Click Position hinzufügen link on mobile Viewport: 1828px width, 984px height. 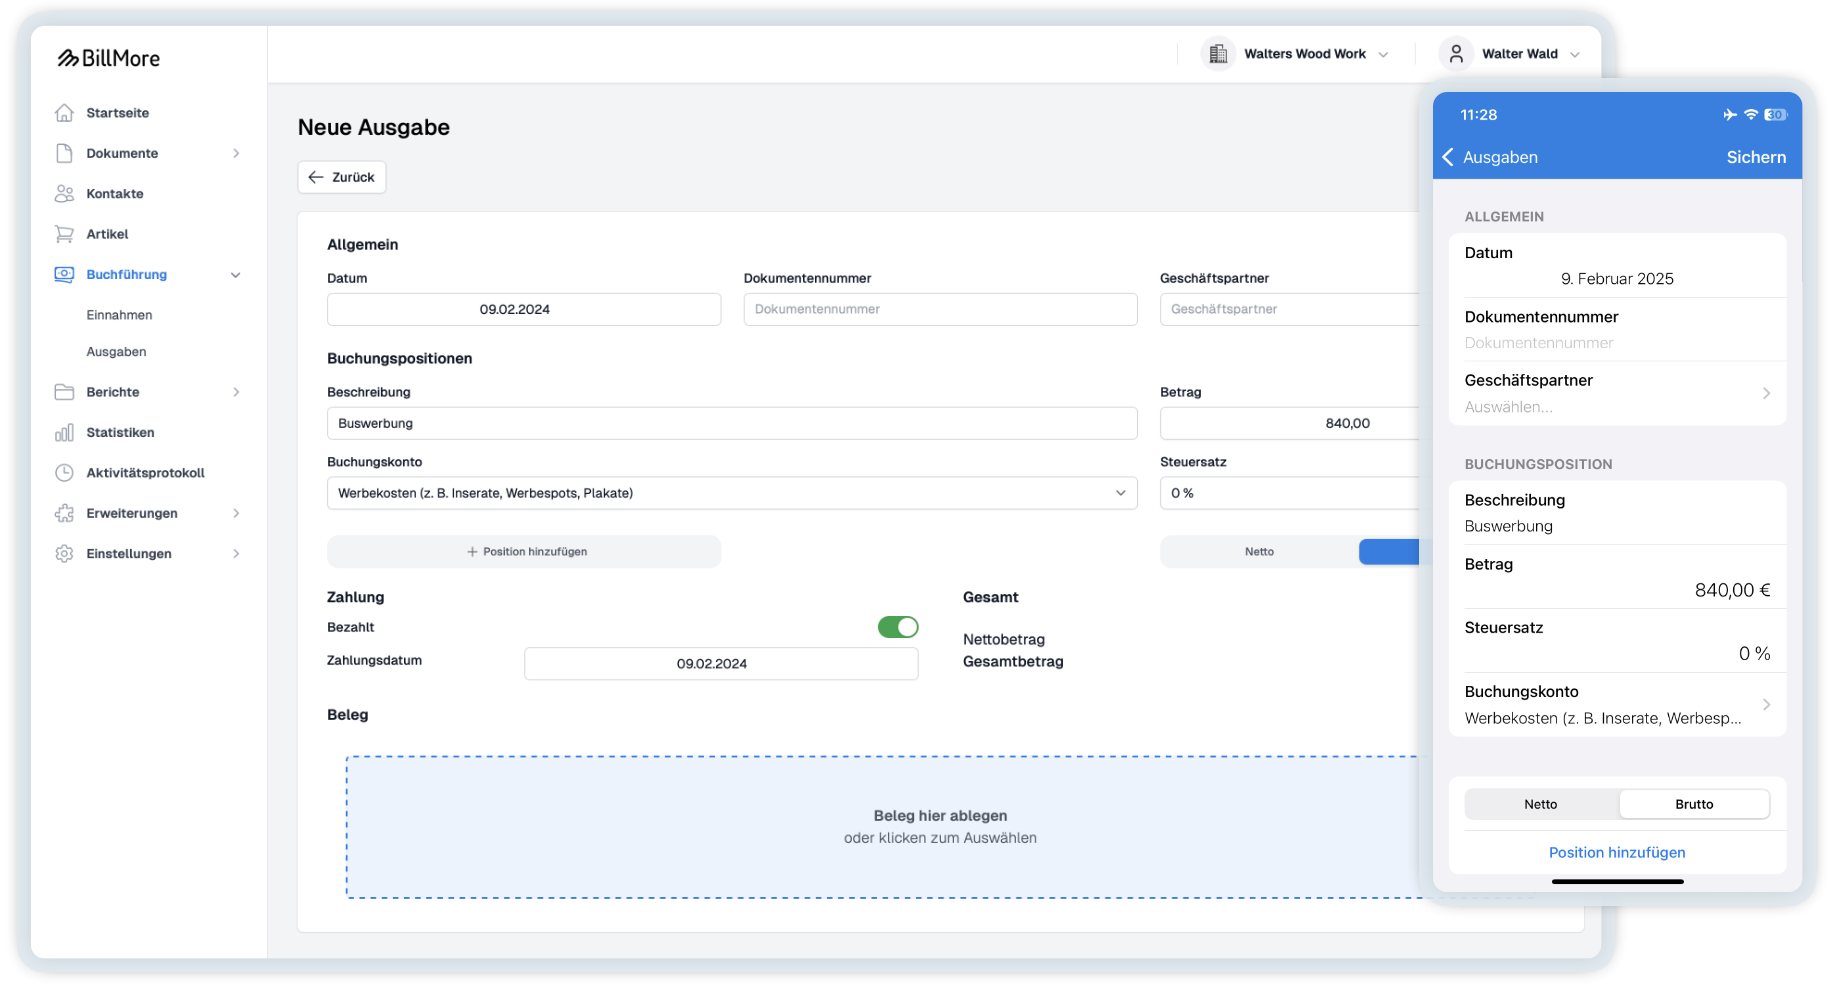pyautogui.click(x=1617, y=852)
